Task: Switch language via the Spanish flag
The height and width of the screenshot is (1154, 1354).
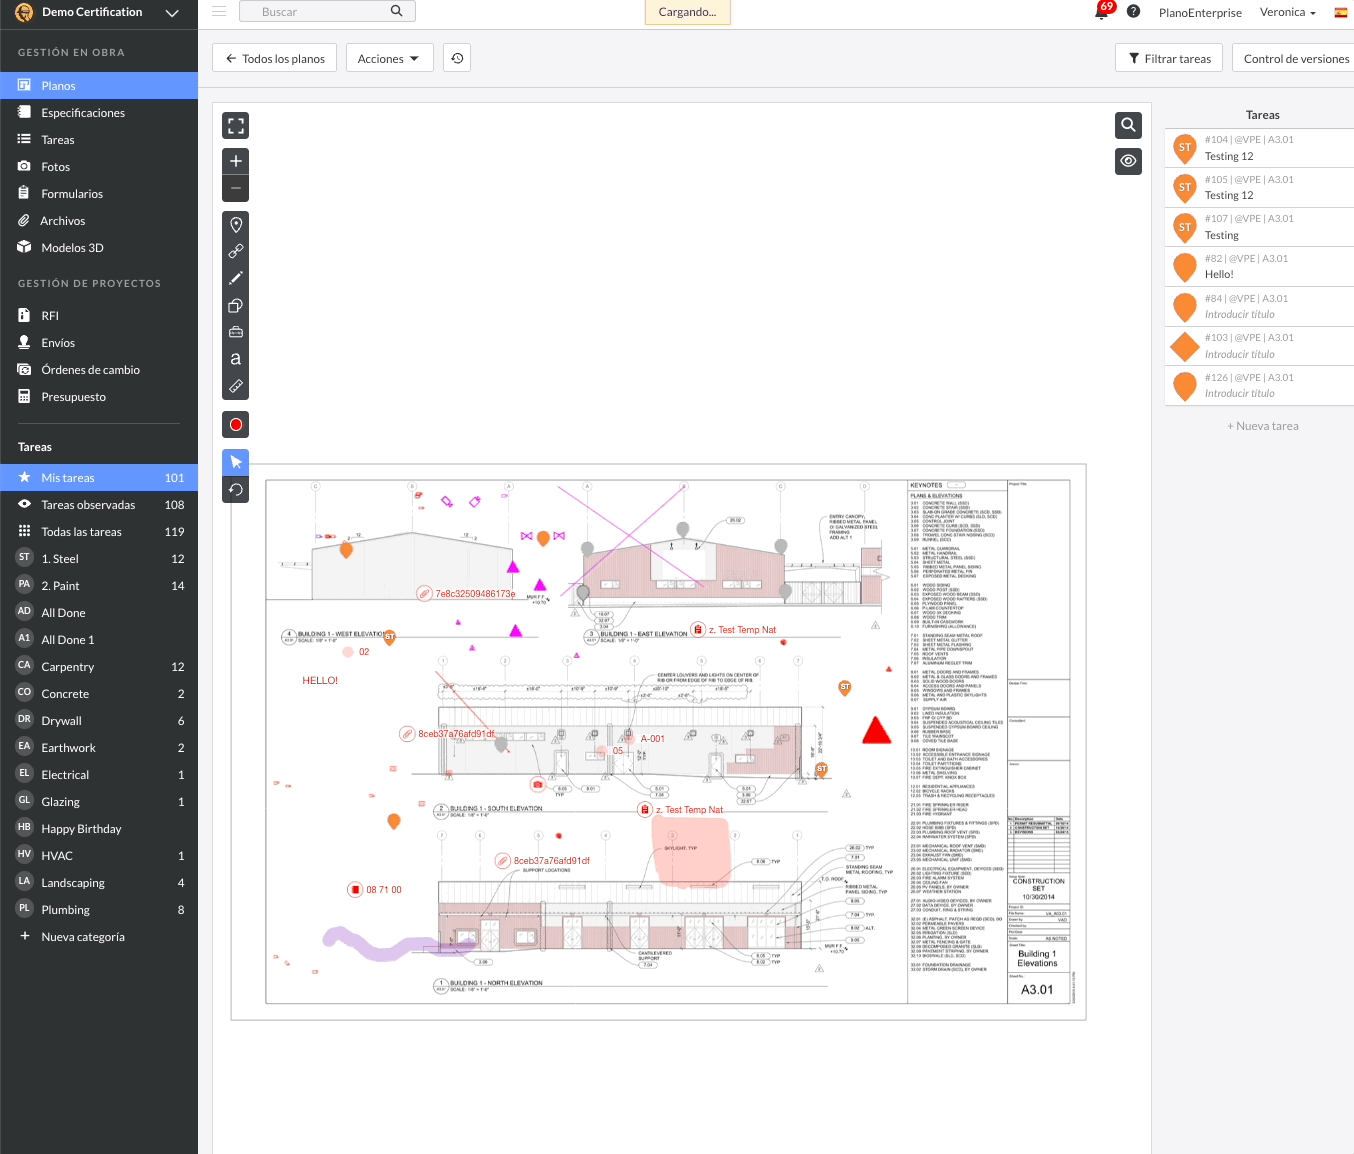Action: click(x=1341, y=12)
